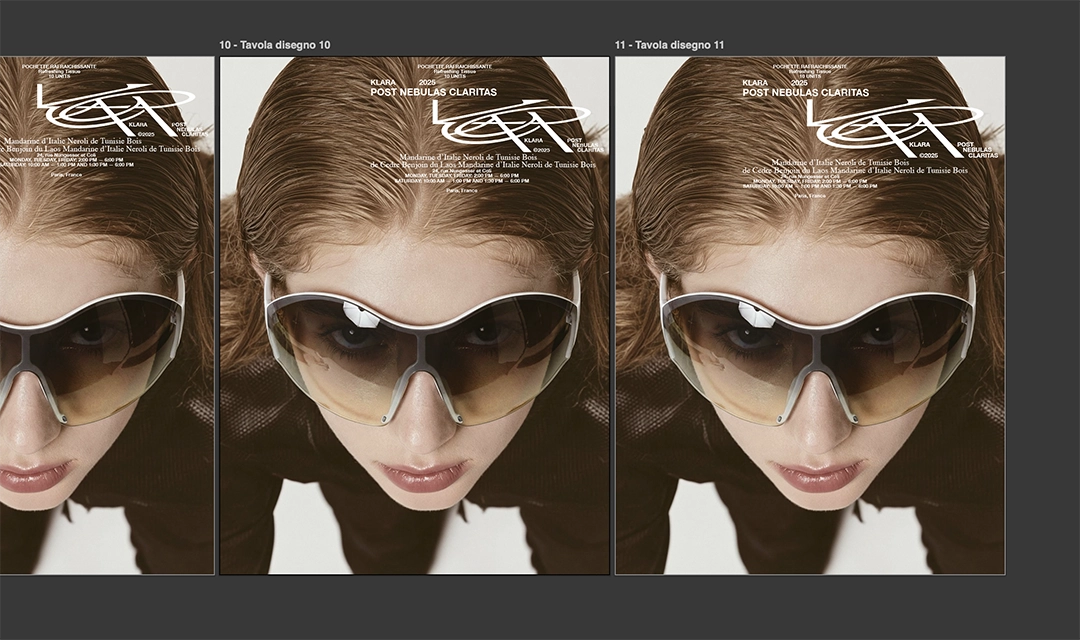Click the 'Paris, France' text on artboard 10
This screenshot has height=640, width=1080.
point(461,191)
